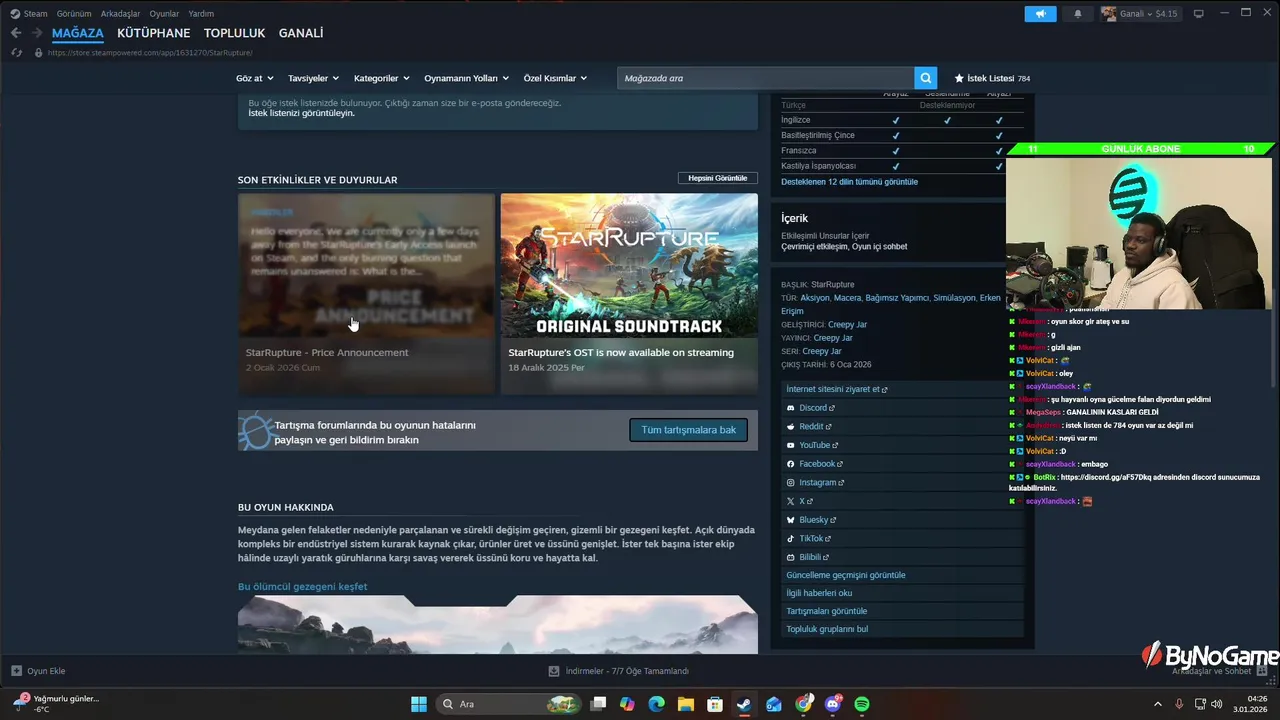Open the Discord link icon row

791,408
